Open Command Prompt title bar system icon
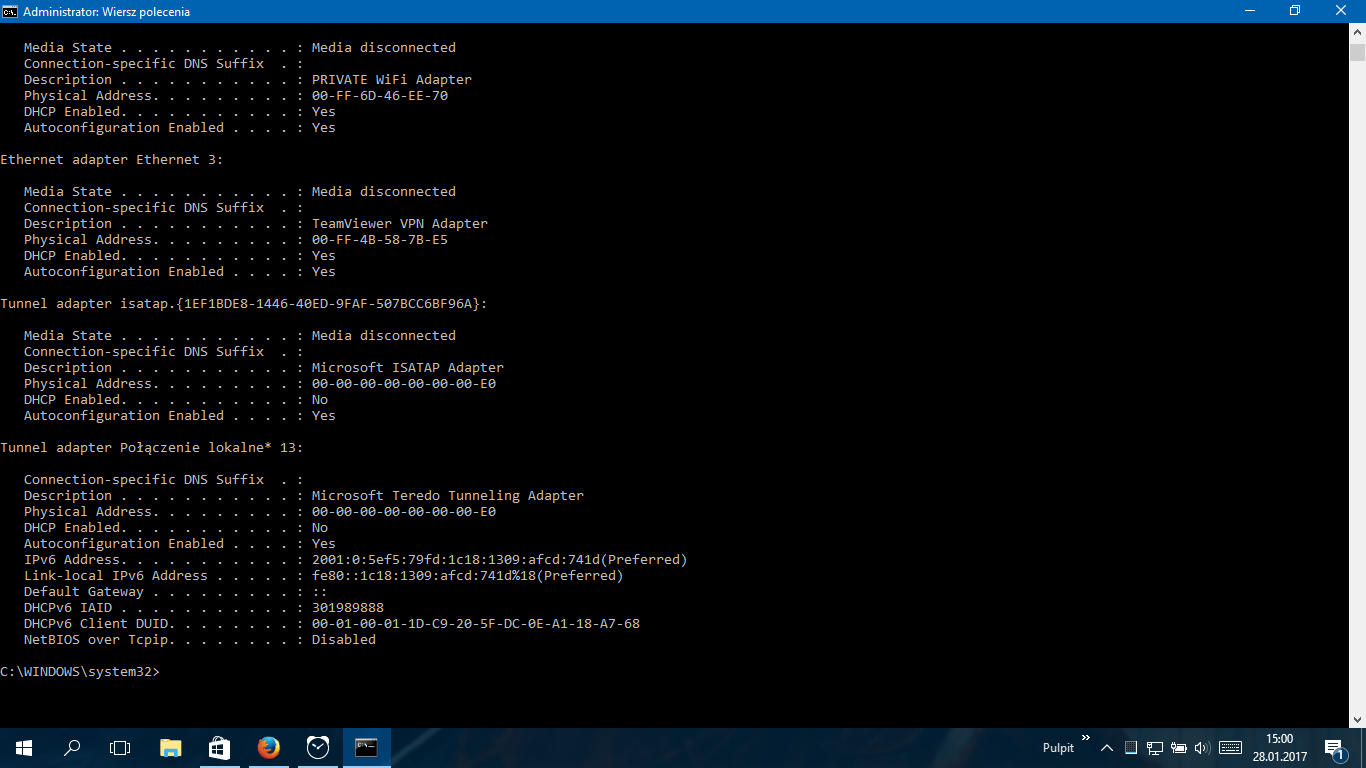 pos(11,11)
